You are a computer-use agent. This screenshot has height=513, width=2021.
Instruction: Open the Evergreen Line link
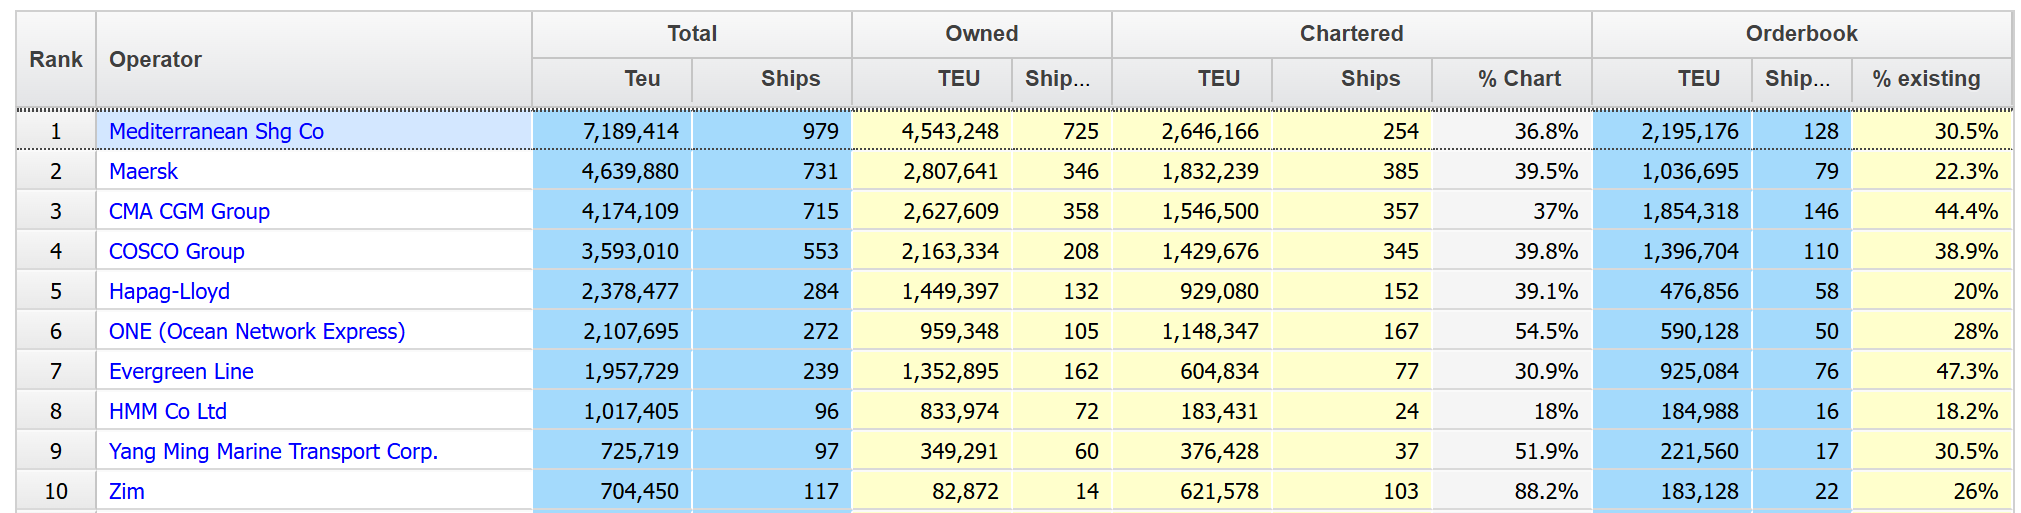(181, 372)
